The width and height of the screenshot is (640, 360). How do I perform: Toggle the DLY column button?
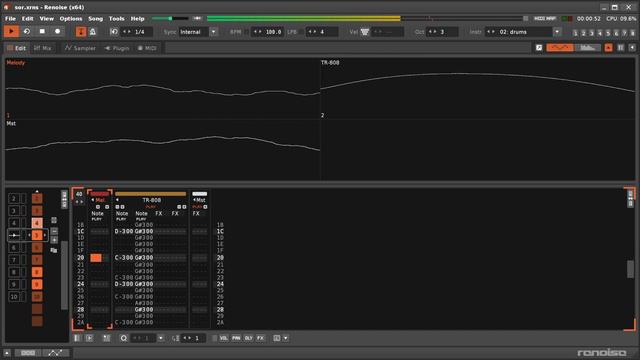point(248,338)
